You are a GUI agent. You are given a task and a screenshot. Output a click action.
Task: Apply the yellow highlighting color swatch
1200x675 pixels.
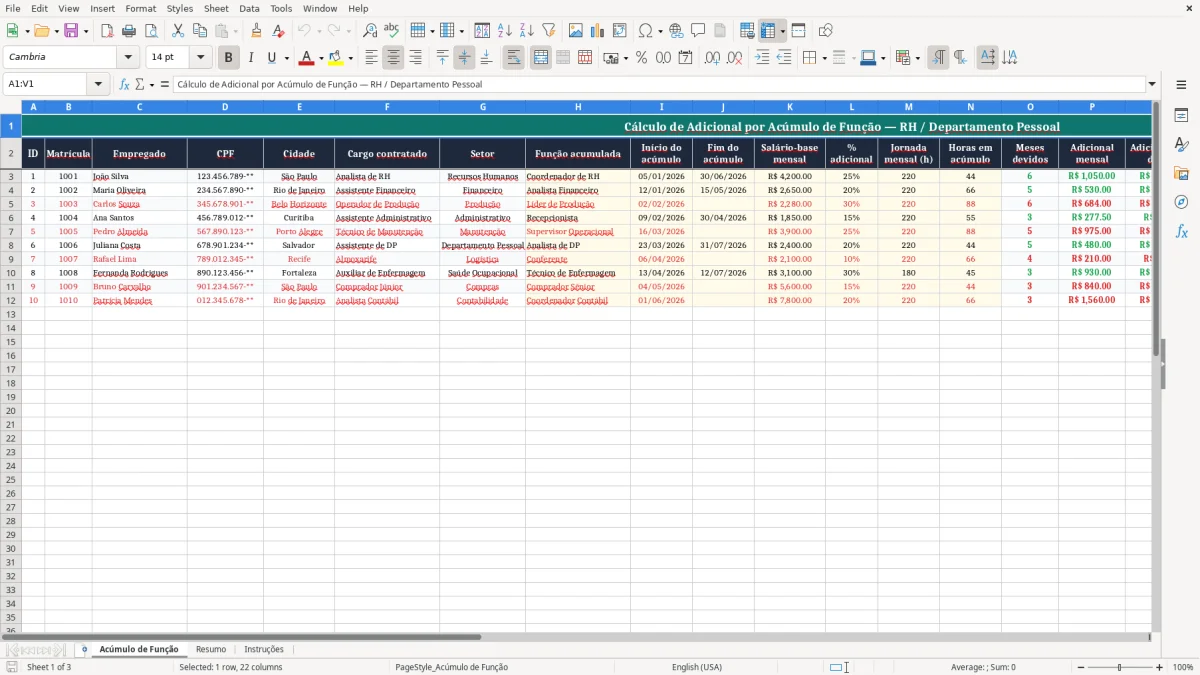tap(336, 58)
